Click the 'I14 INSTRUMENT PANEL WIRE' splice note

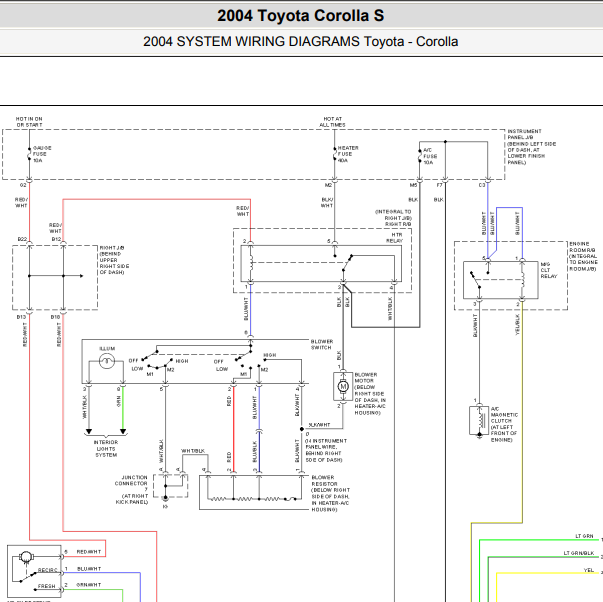(x=326, y=450)
